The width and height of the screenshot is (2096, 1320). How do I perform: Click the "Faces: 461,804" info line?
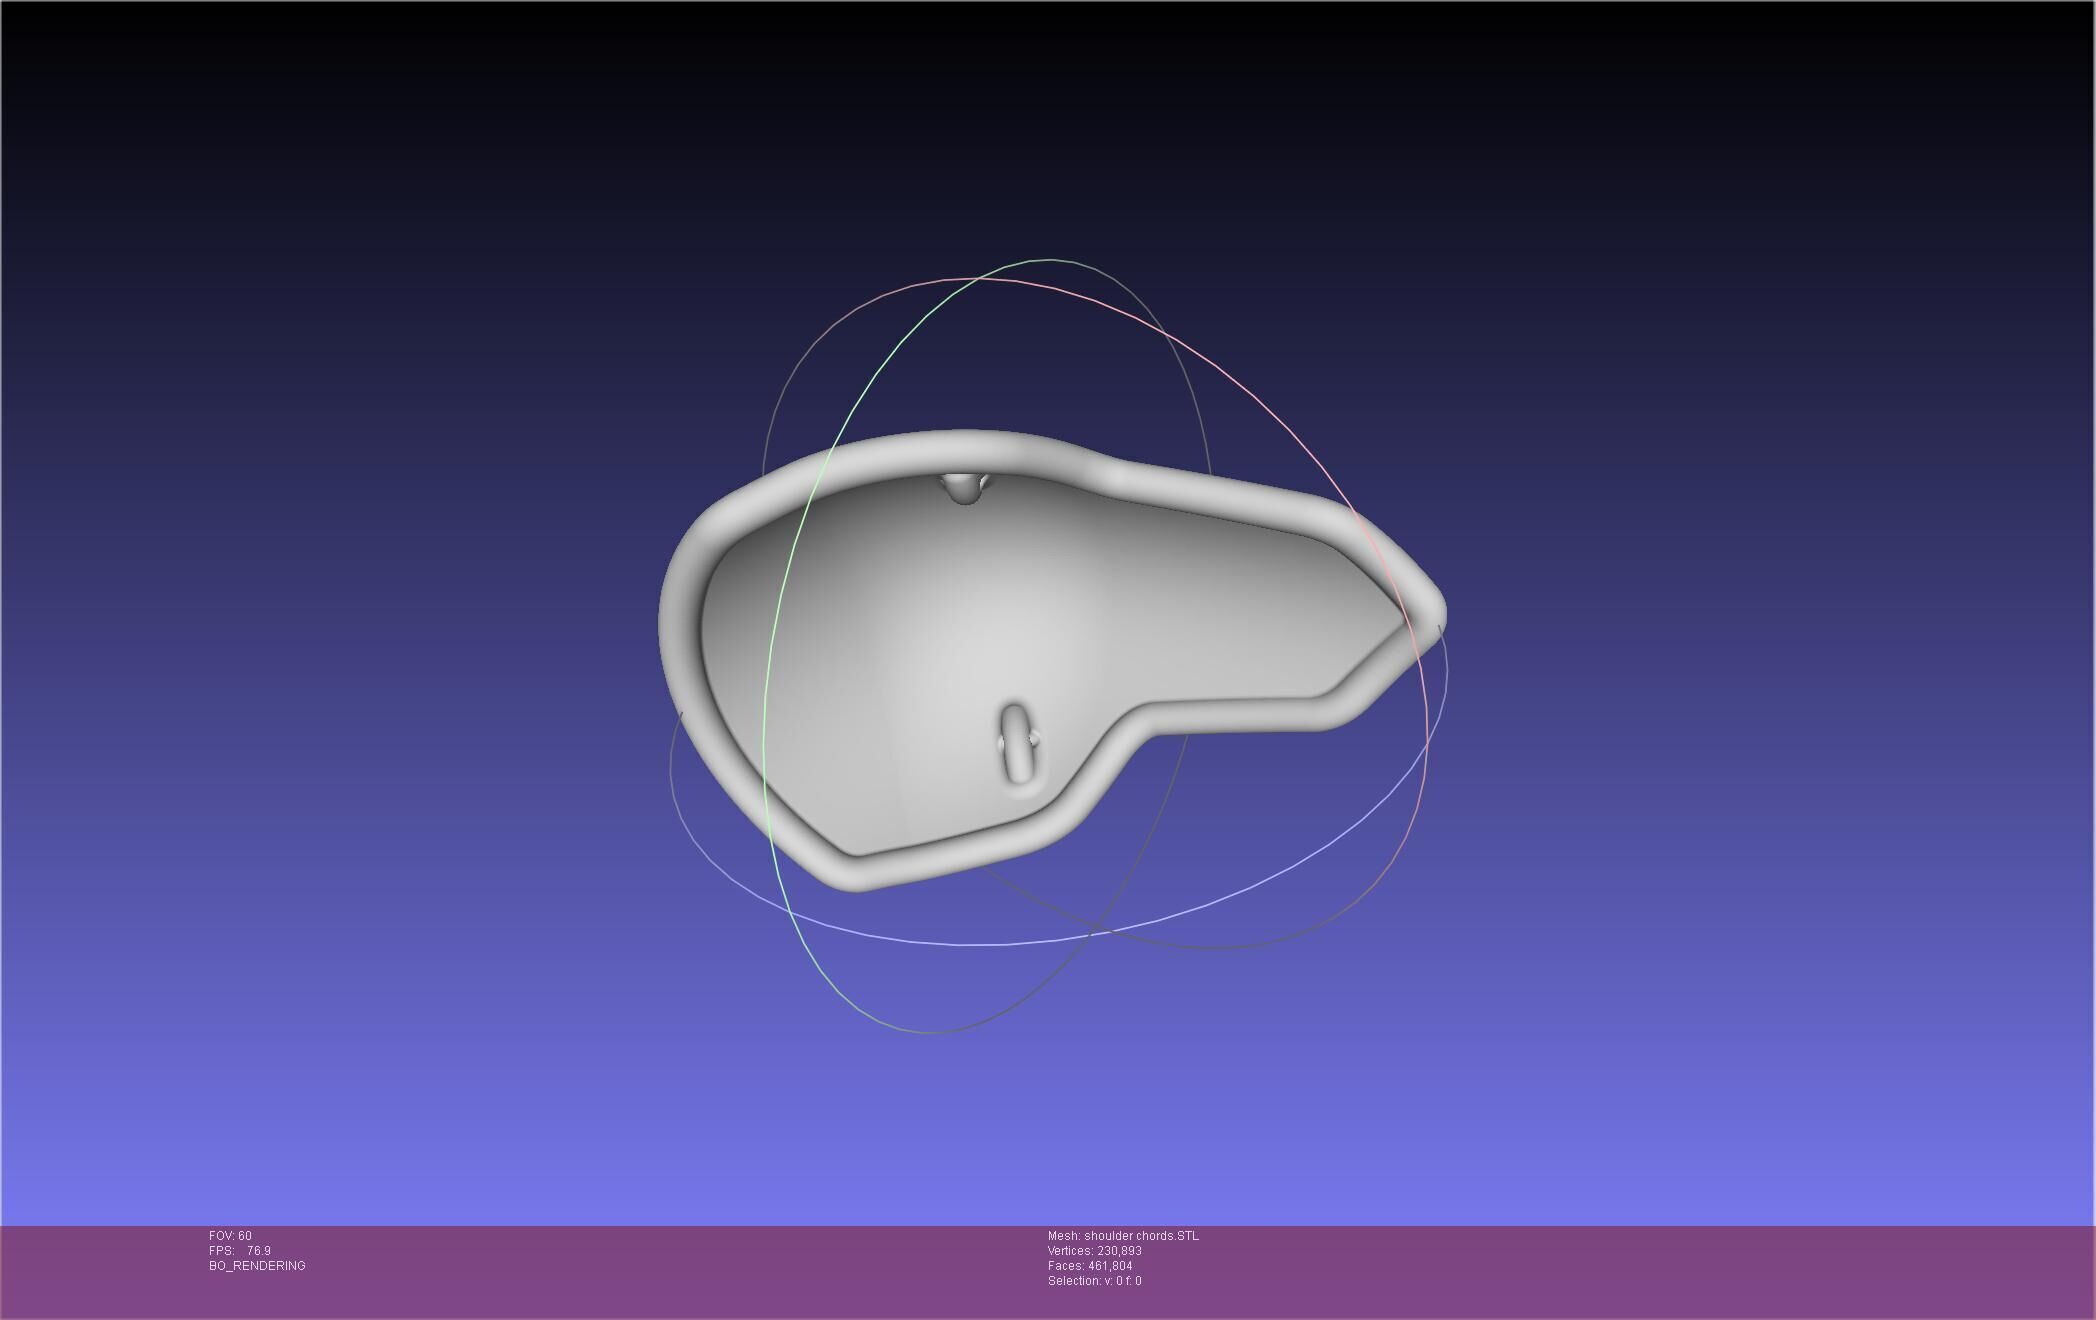click(1090, 1266)
